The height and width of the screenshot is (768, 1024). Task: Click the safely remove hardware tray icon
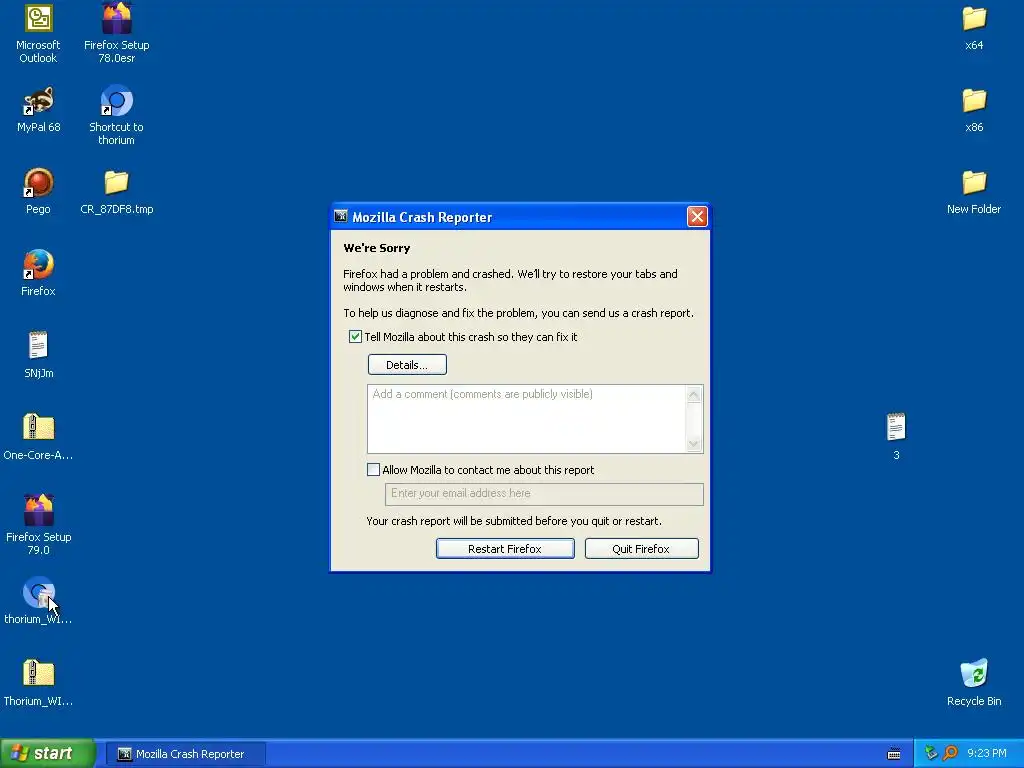coord(931,754)
